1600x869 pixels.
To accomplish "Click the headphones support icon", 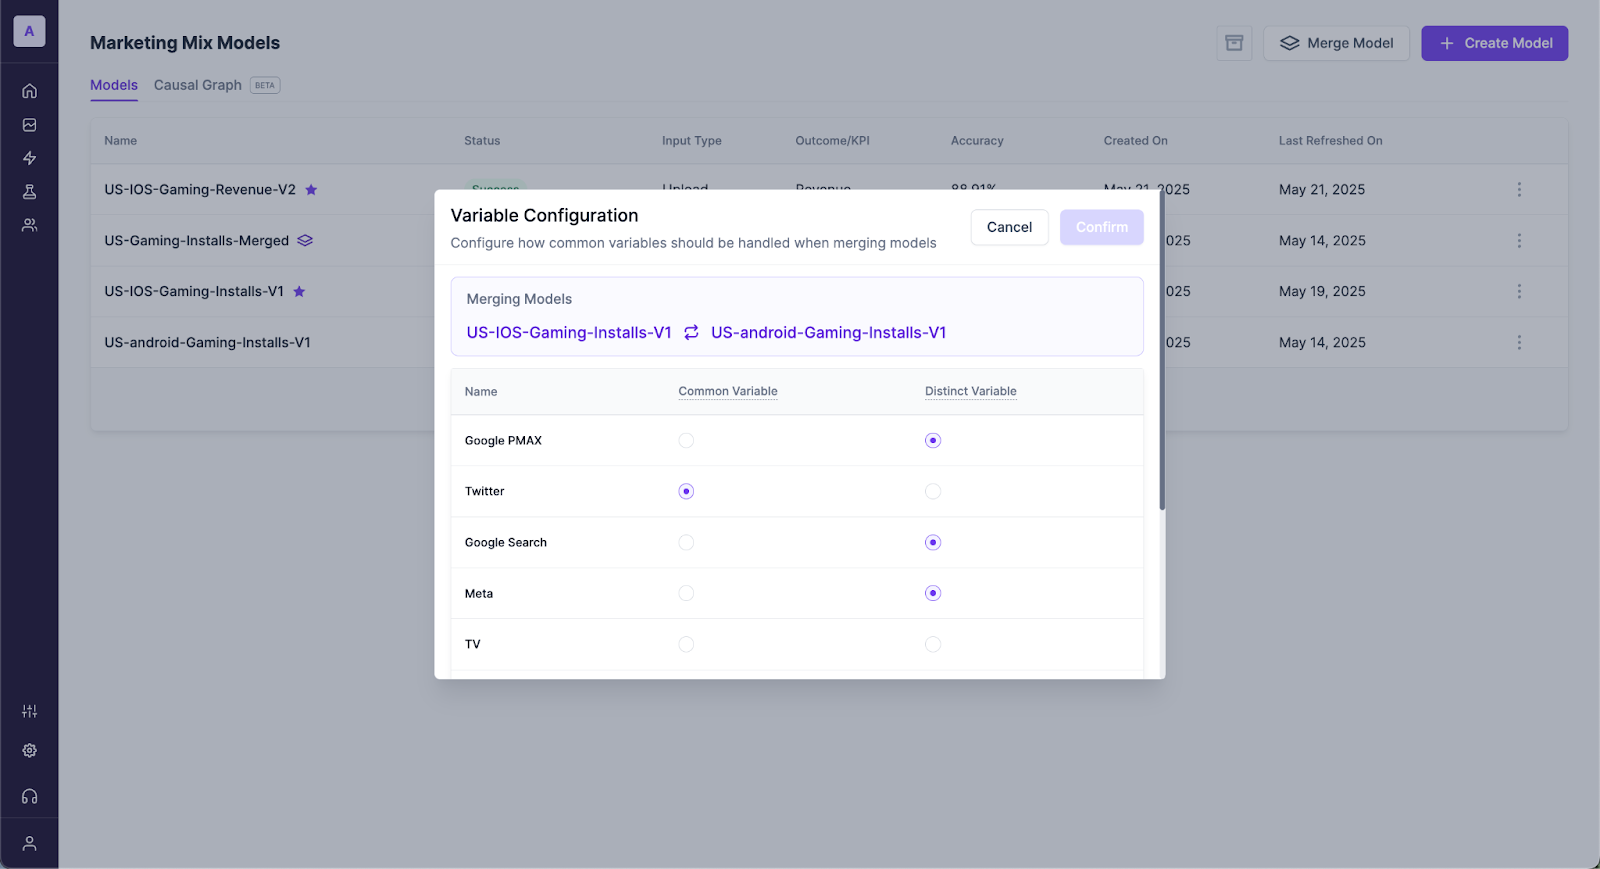I will [x=30, y=797].
